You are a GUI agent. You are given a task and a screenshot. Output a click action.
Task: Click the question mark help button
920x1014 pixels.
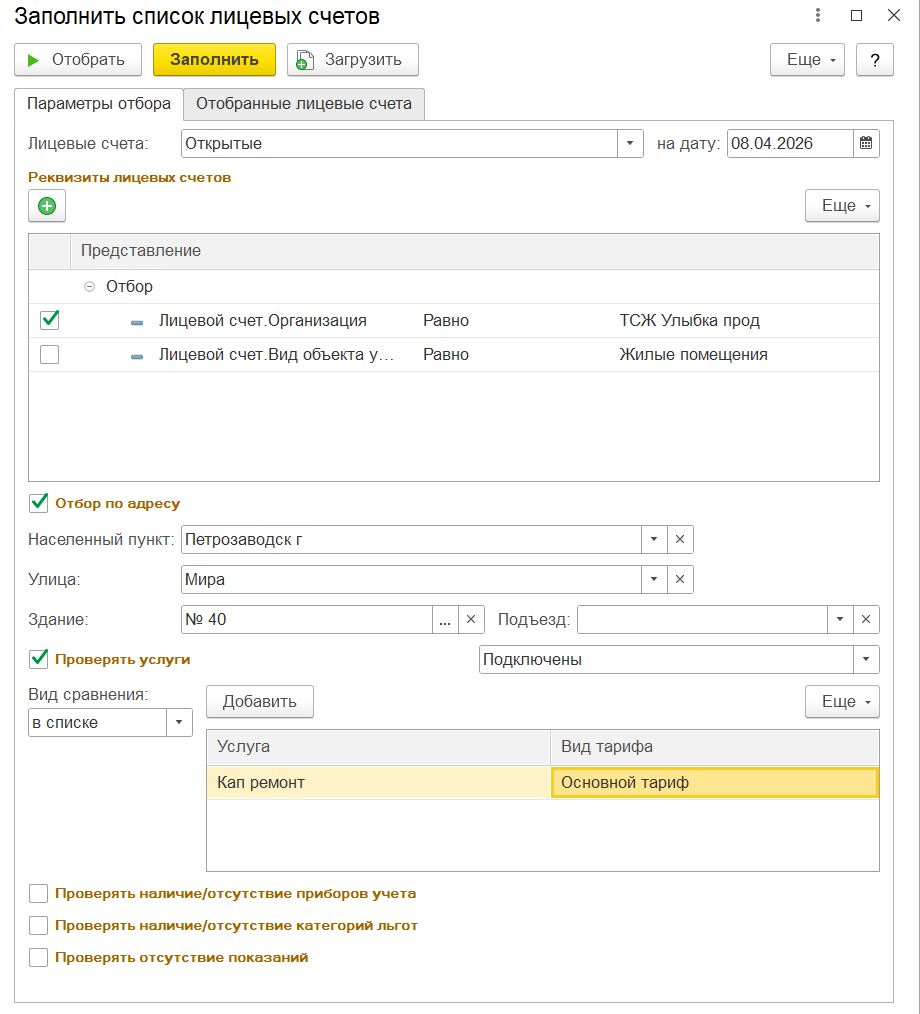coord(875,59)
